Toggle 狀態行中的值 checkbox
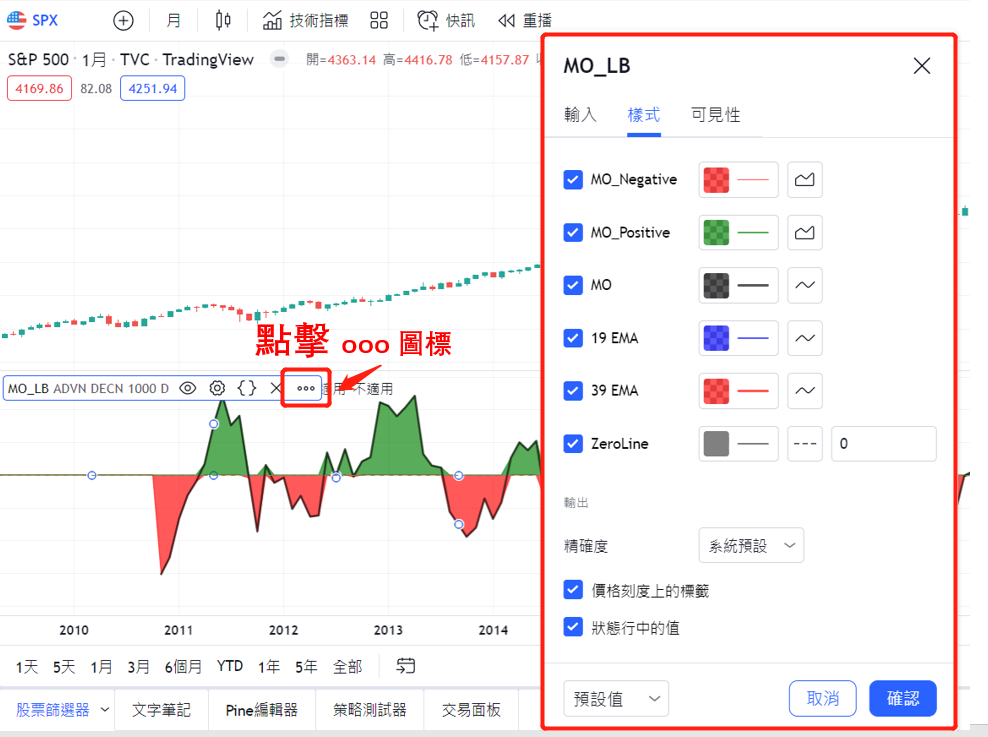 coord(573,627)
